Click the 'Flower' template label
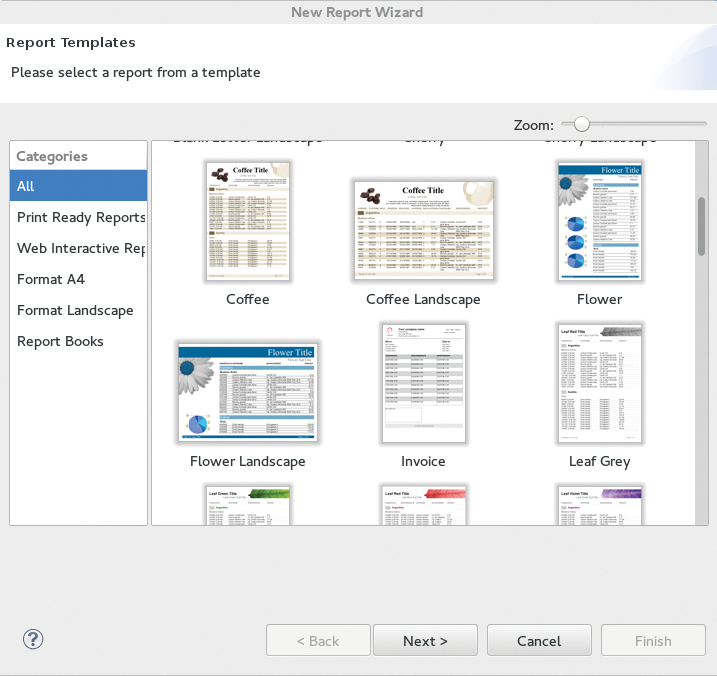Screen dimensions: 717x676 (x=599, y=299)
